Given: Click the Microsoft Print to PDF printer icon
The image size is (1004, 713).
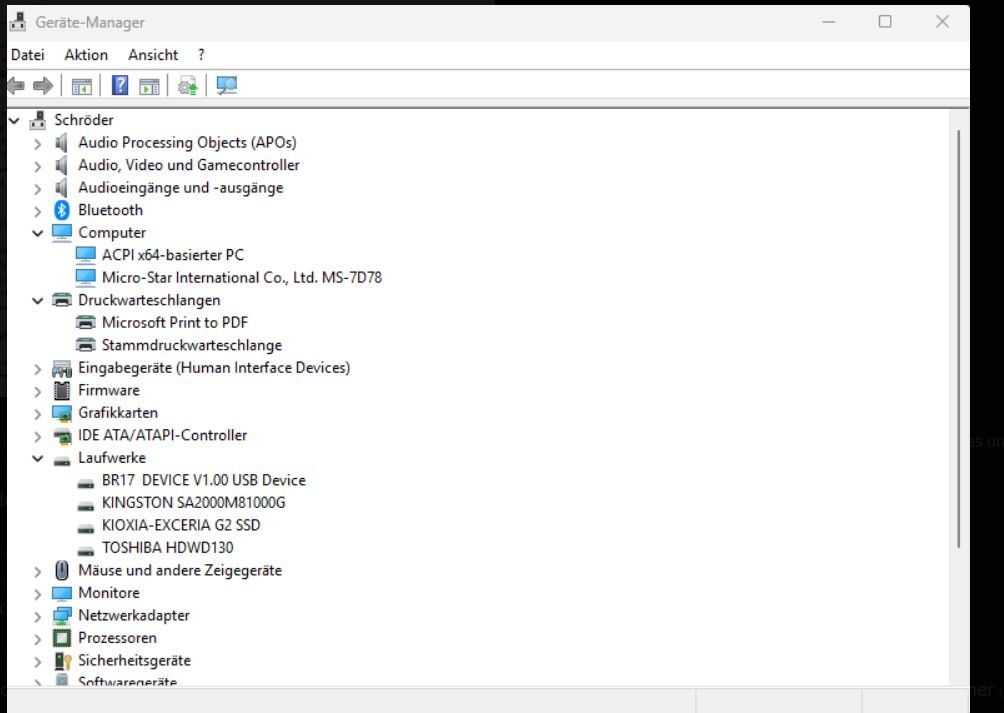Looking at the screenshot, I should [85, 323].
